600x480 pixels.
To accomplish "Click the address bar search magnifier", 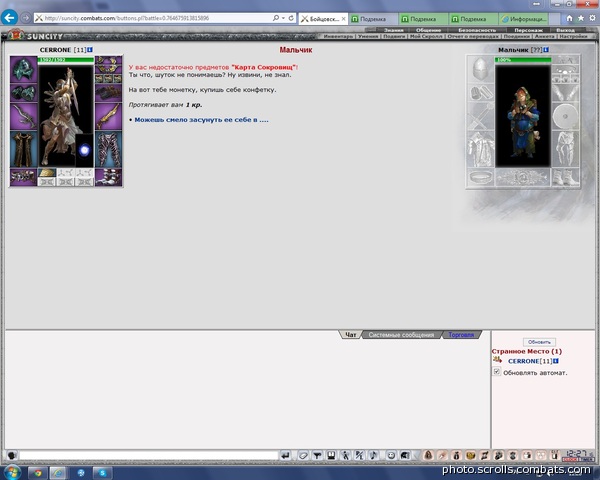I will click(276, 18).
